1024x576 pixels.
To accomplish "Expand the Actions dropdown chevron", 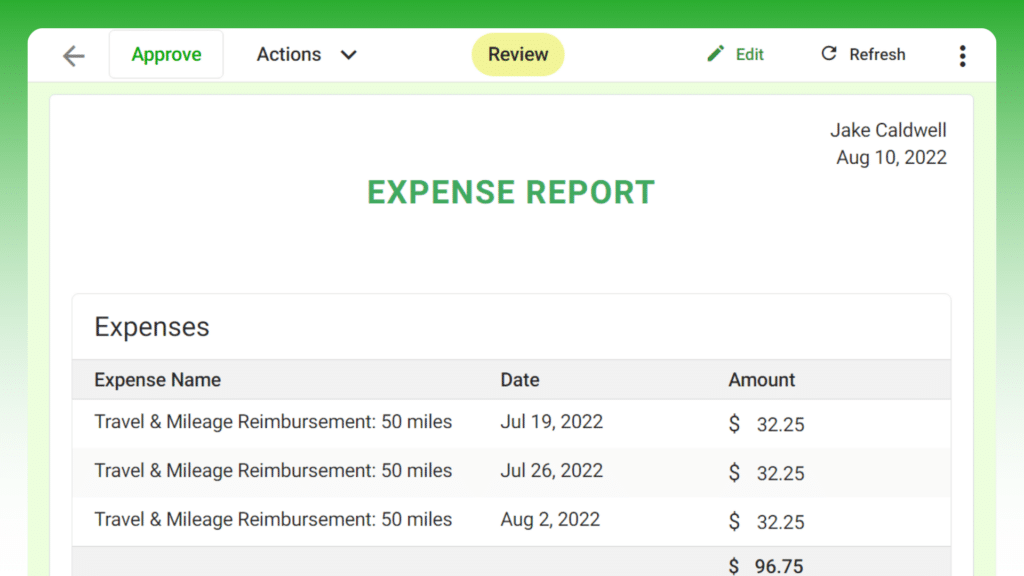I will (349, 55).
